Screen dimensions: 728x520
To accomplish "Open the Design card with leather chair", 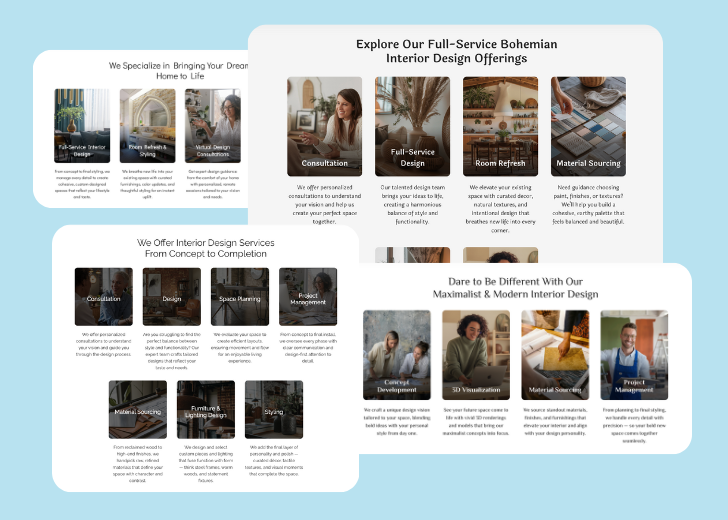I will (x=172, y=297).
